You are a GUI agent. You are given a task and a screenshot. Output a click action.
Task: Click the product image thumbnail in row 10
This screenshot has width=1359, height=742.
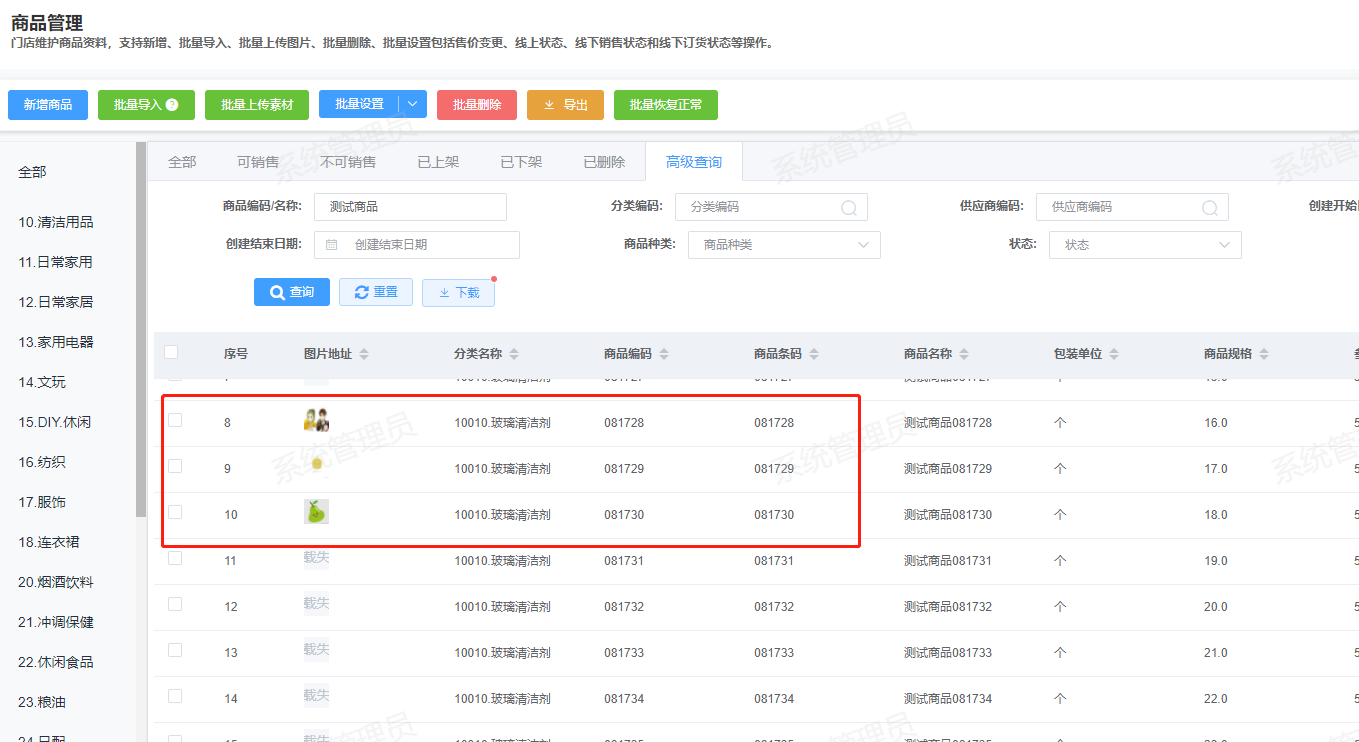coord(316,513)
